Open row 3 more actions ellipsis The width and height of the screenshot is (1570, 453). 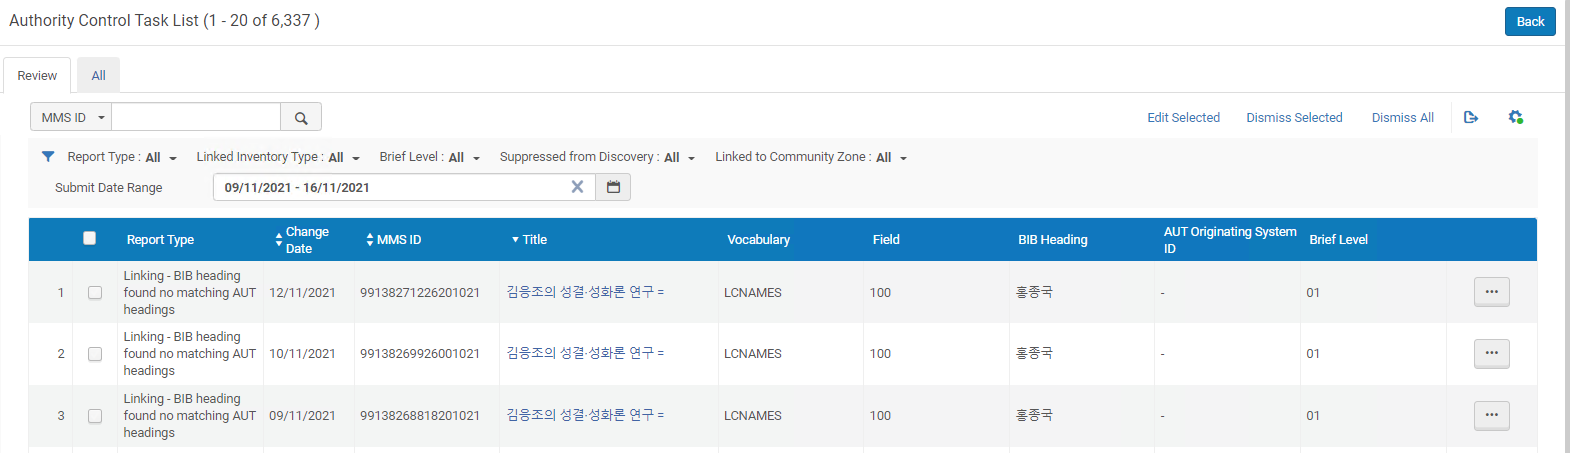[1491, 415]
